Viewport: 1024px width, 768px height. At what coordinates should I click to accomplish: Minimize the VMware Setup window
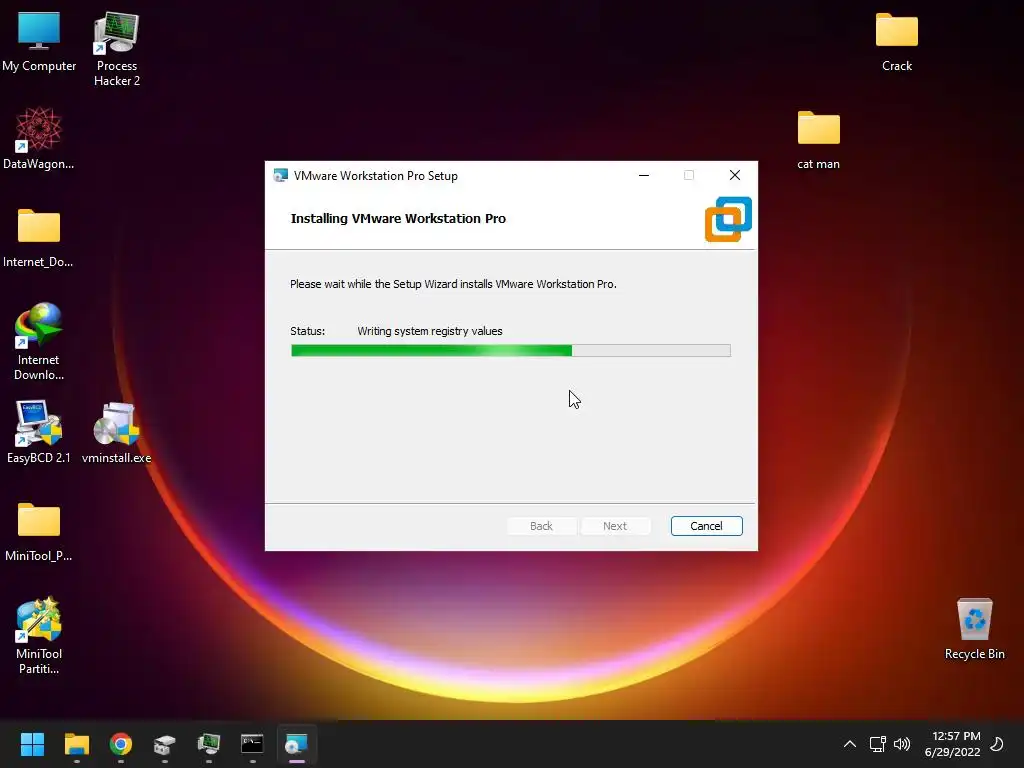[x=644, y=175]
